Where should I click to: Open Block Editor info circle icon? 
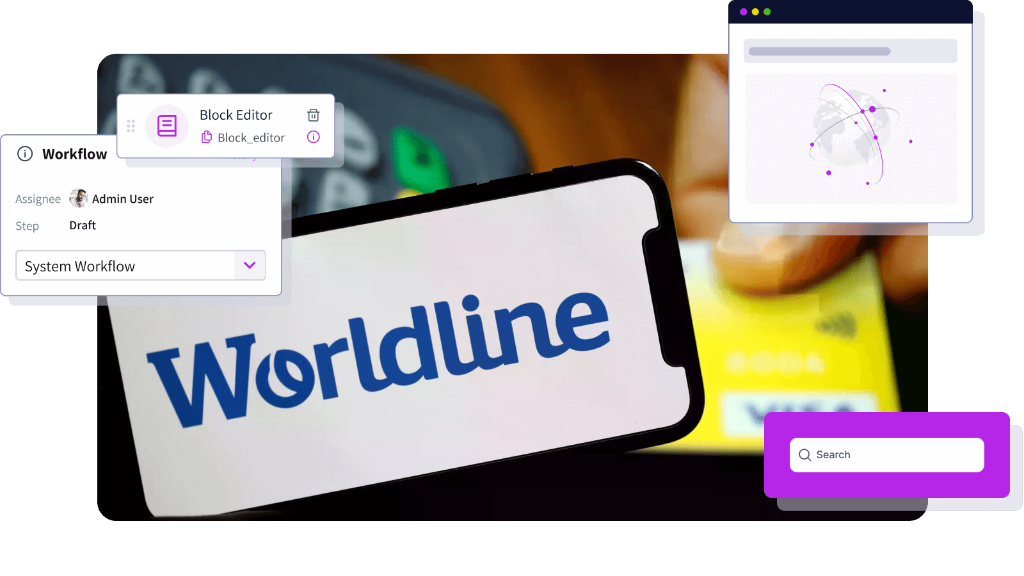[313, 137]
